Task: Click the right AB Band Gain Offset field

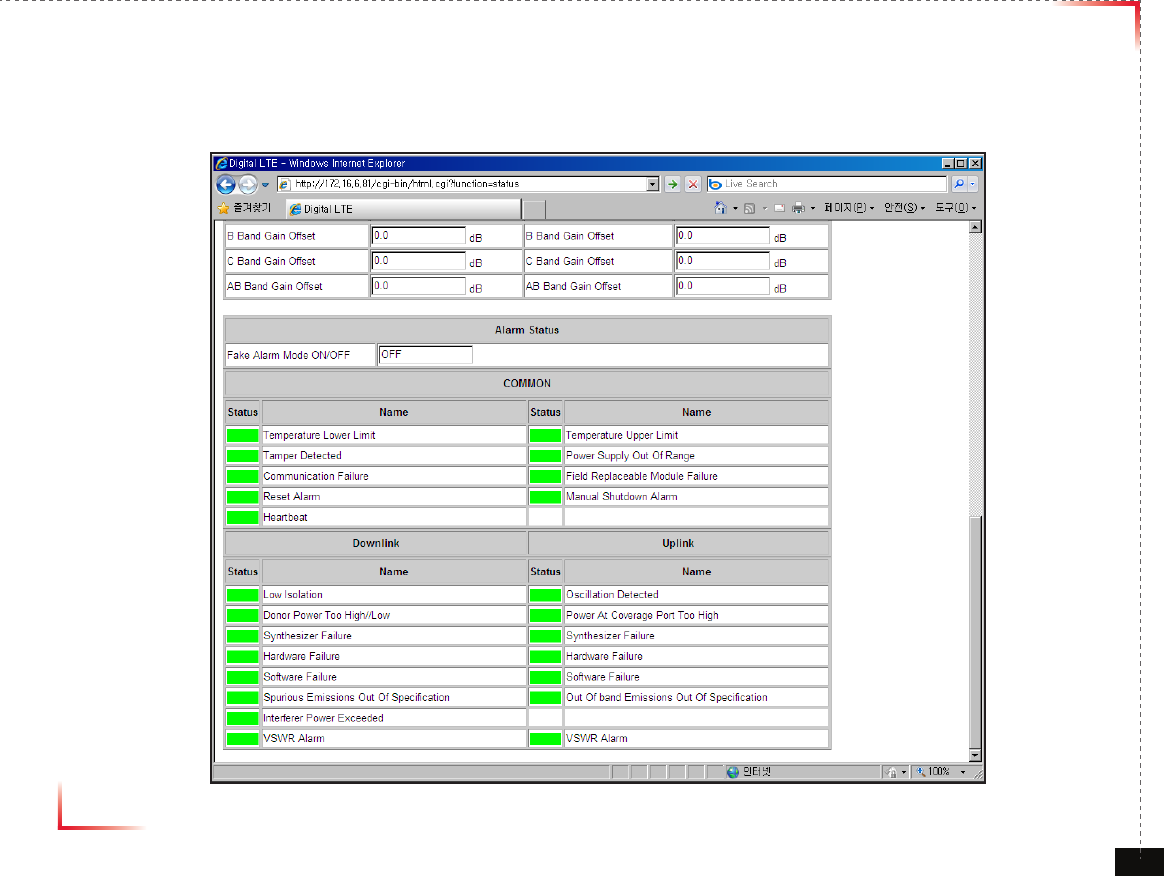Action: click(x=722, y=287)
